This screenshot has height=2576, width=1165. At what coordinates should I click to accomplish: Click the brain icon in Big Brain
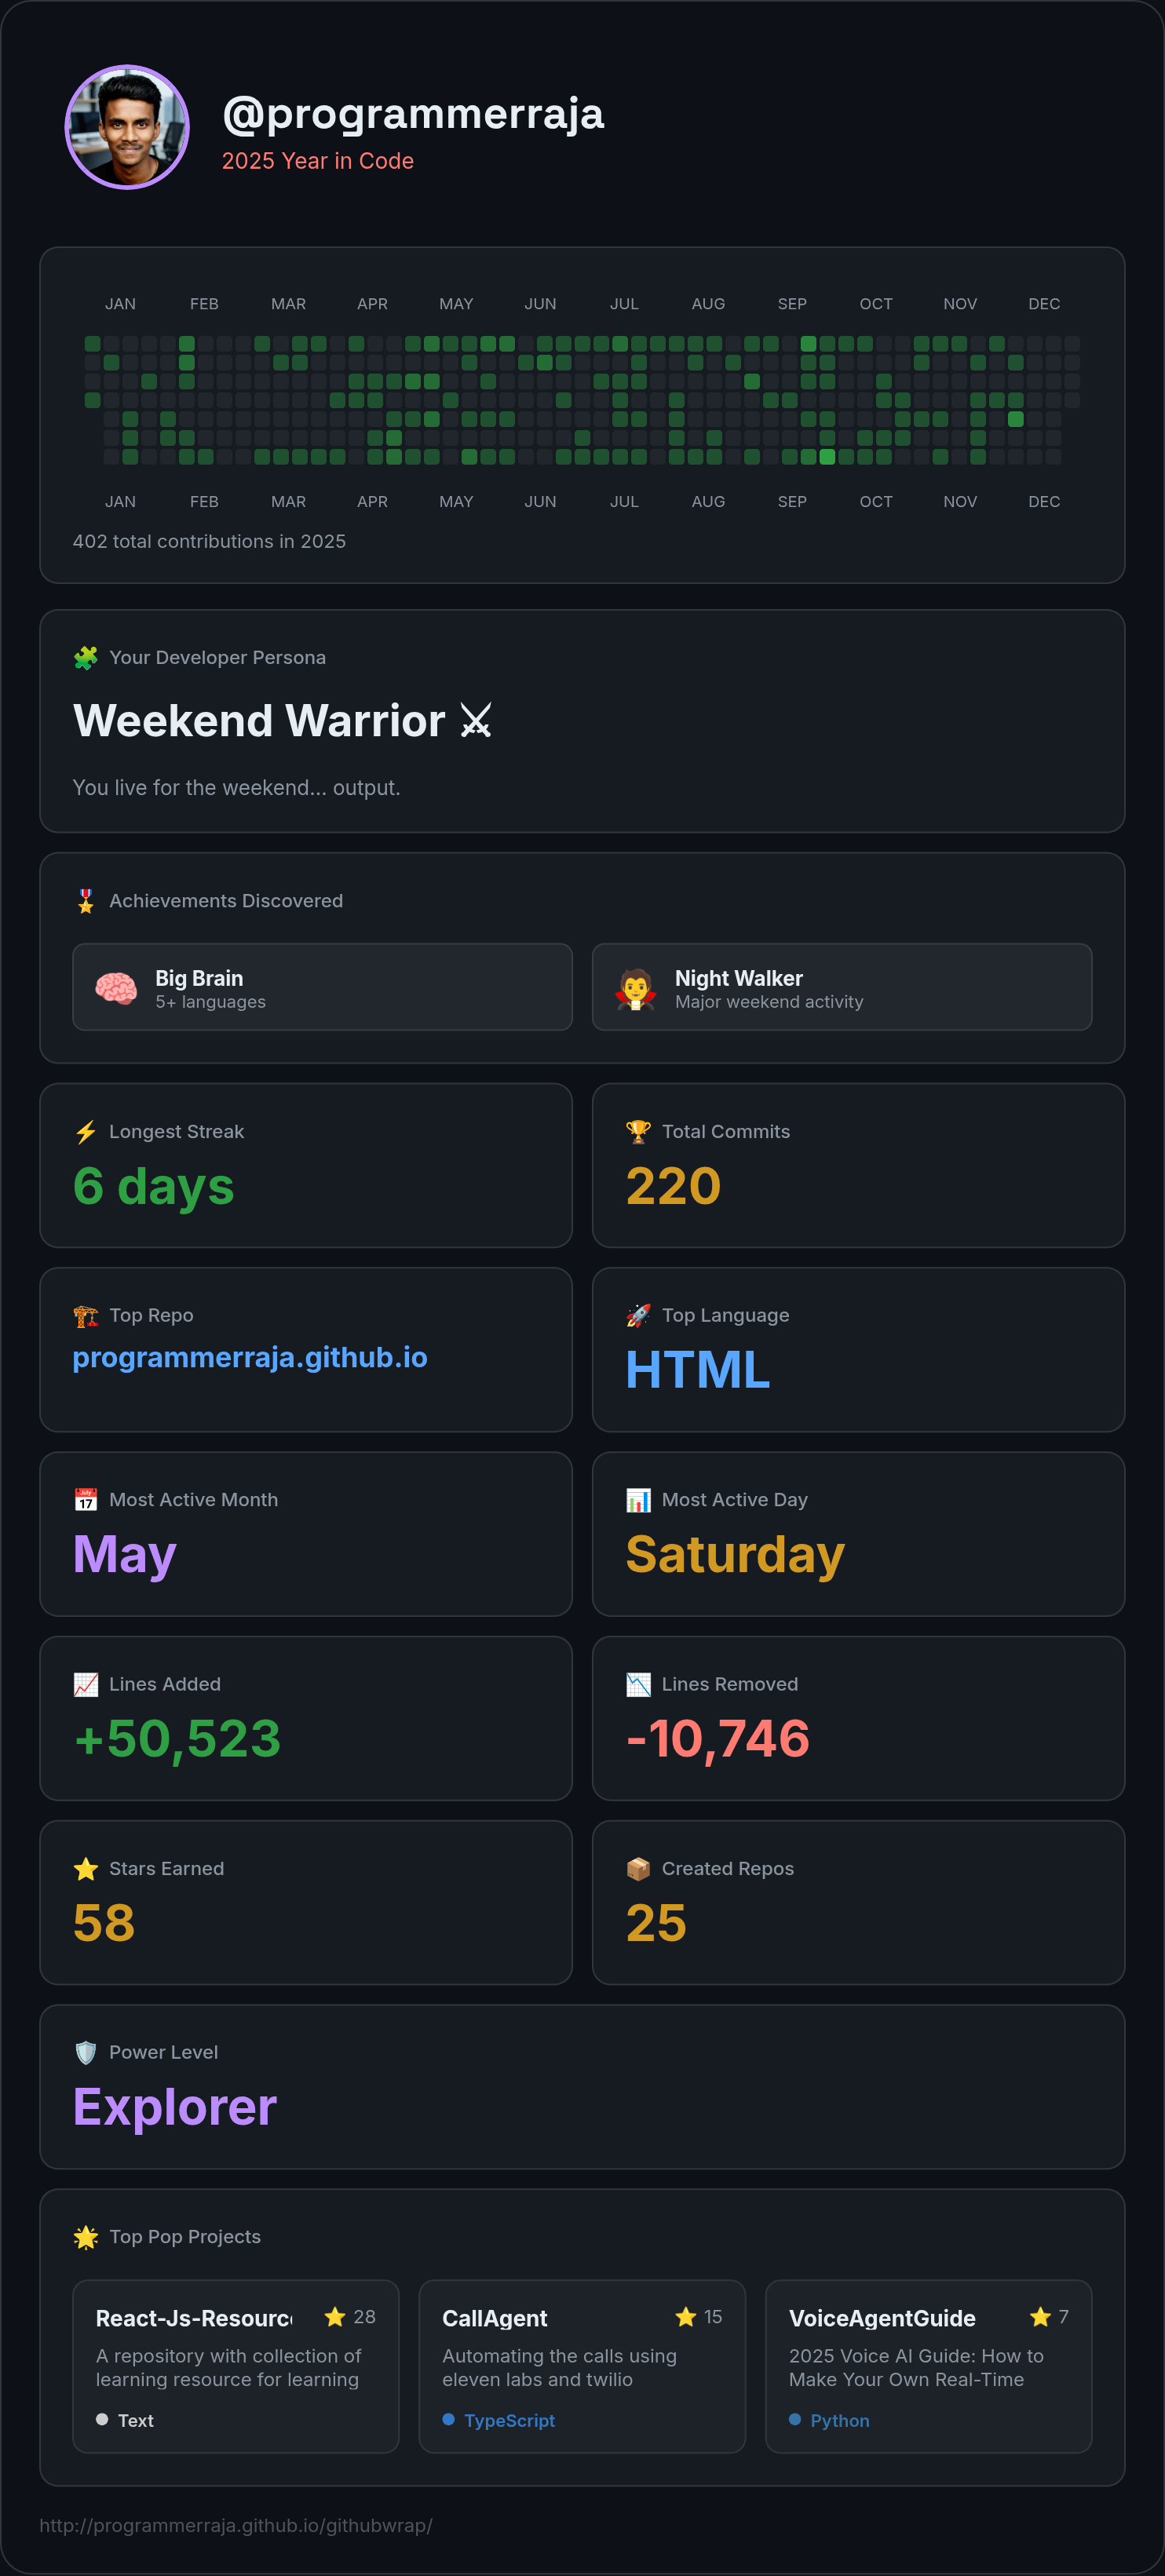[116, 988]
